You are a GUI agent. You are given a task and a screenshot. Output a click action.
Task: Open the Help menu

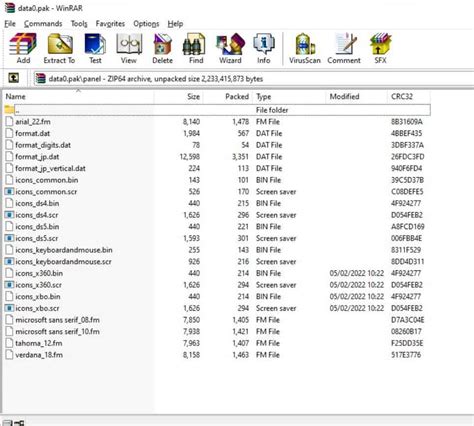click(x=175, y=24)
